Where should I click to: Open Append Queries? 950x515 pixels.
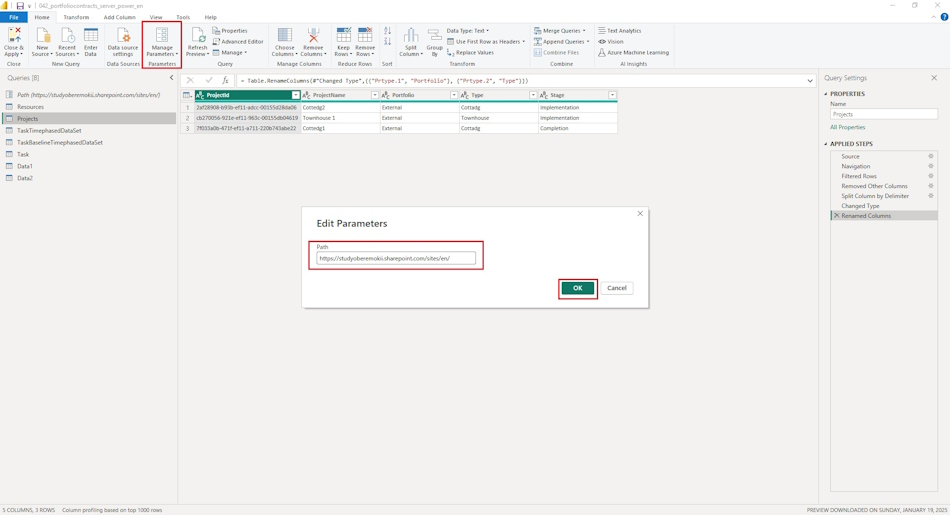(562, 42)
